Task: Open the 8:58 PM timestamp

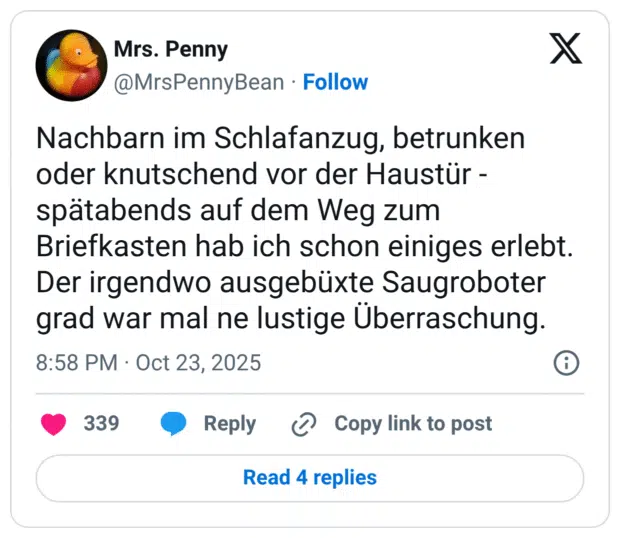Action: coord(76,362)
